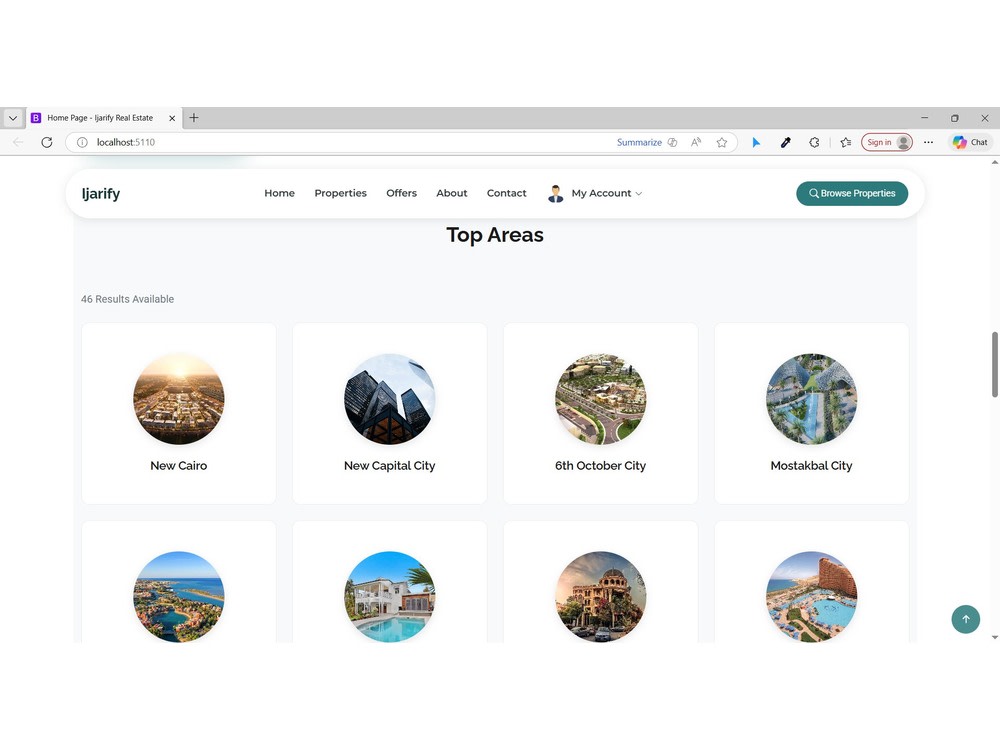Click the back navigation arrow

coord(18,142)
